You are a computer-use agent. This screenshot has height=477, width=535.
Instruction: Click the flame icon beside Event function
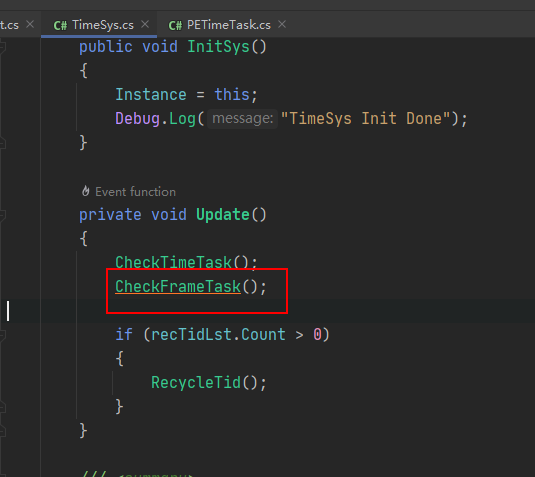(x=86, y=191)
